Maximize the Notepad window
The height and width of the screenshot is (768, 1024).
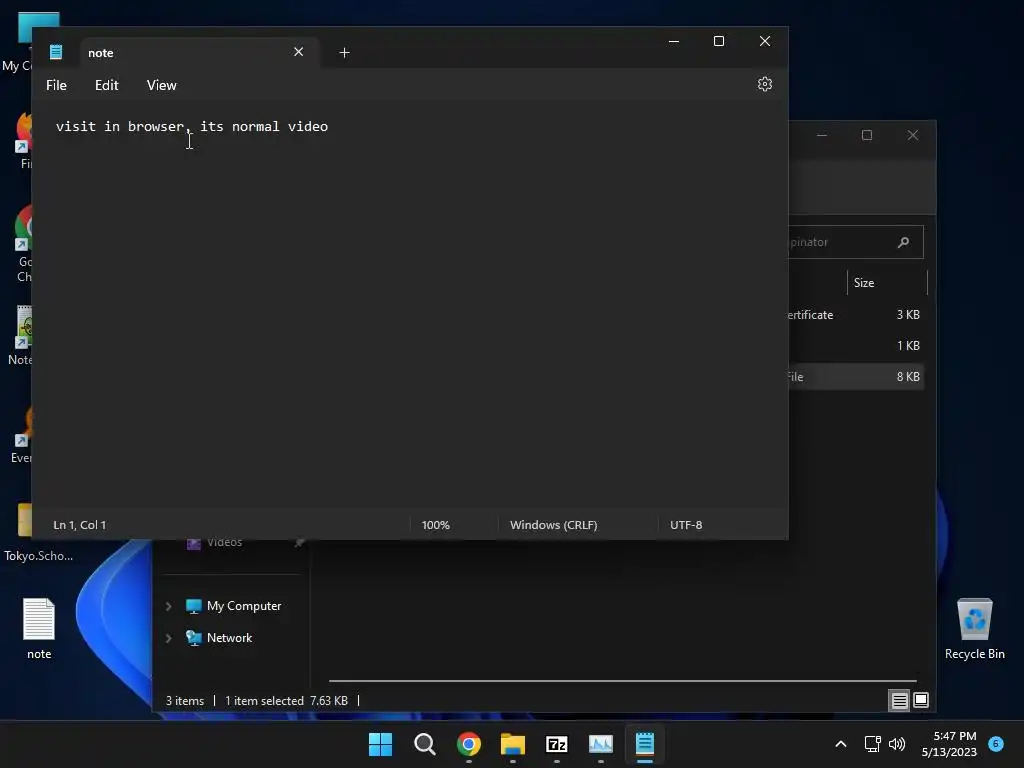click(x=719, y=41)
